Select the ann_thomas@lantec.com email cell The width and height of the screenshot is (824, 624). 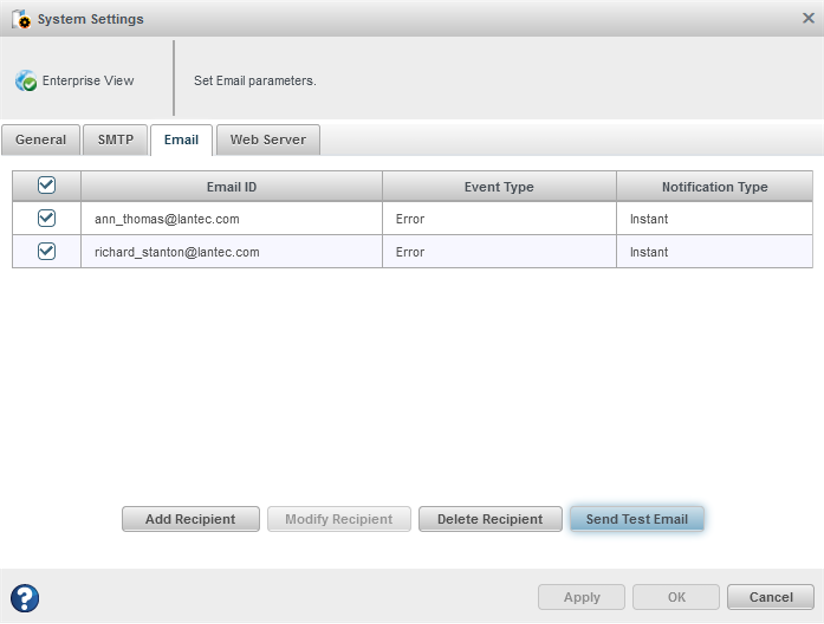(167, 219)
